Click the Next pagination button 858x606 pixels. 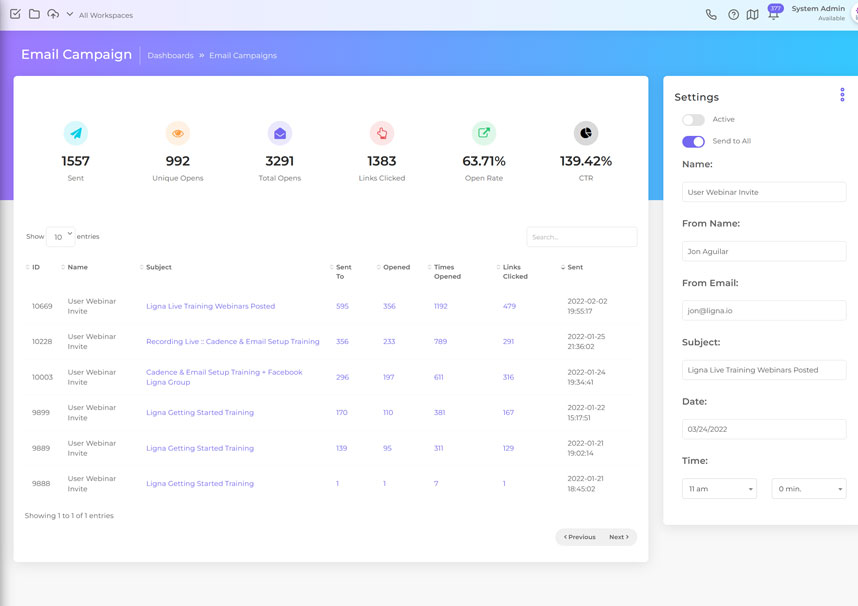pyautogui.click(x=619, y=537)
